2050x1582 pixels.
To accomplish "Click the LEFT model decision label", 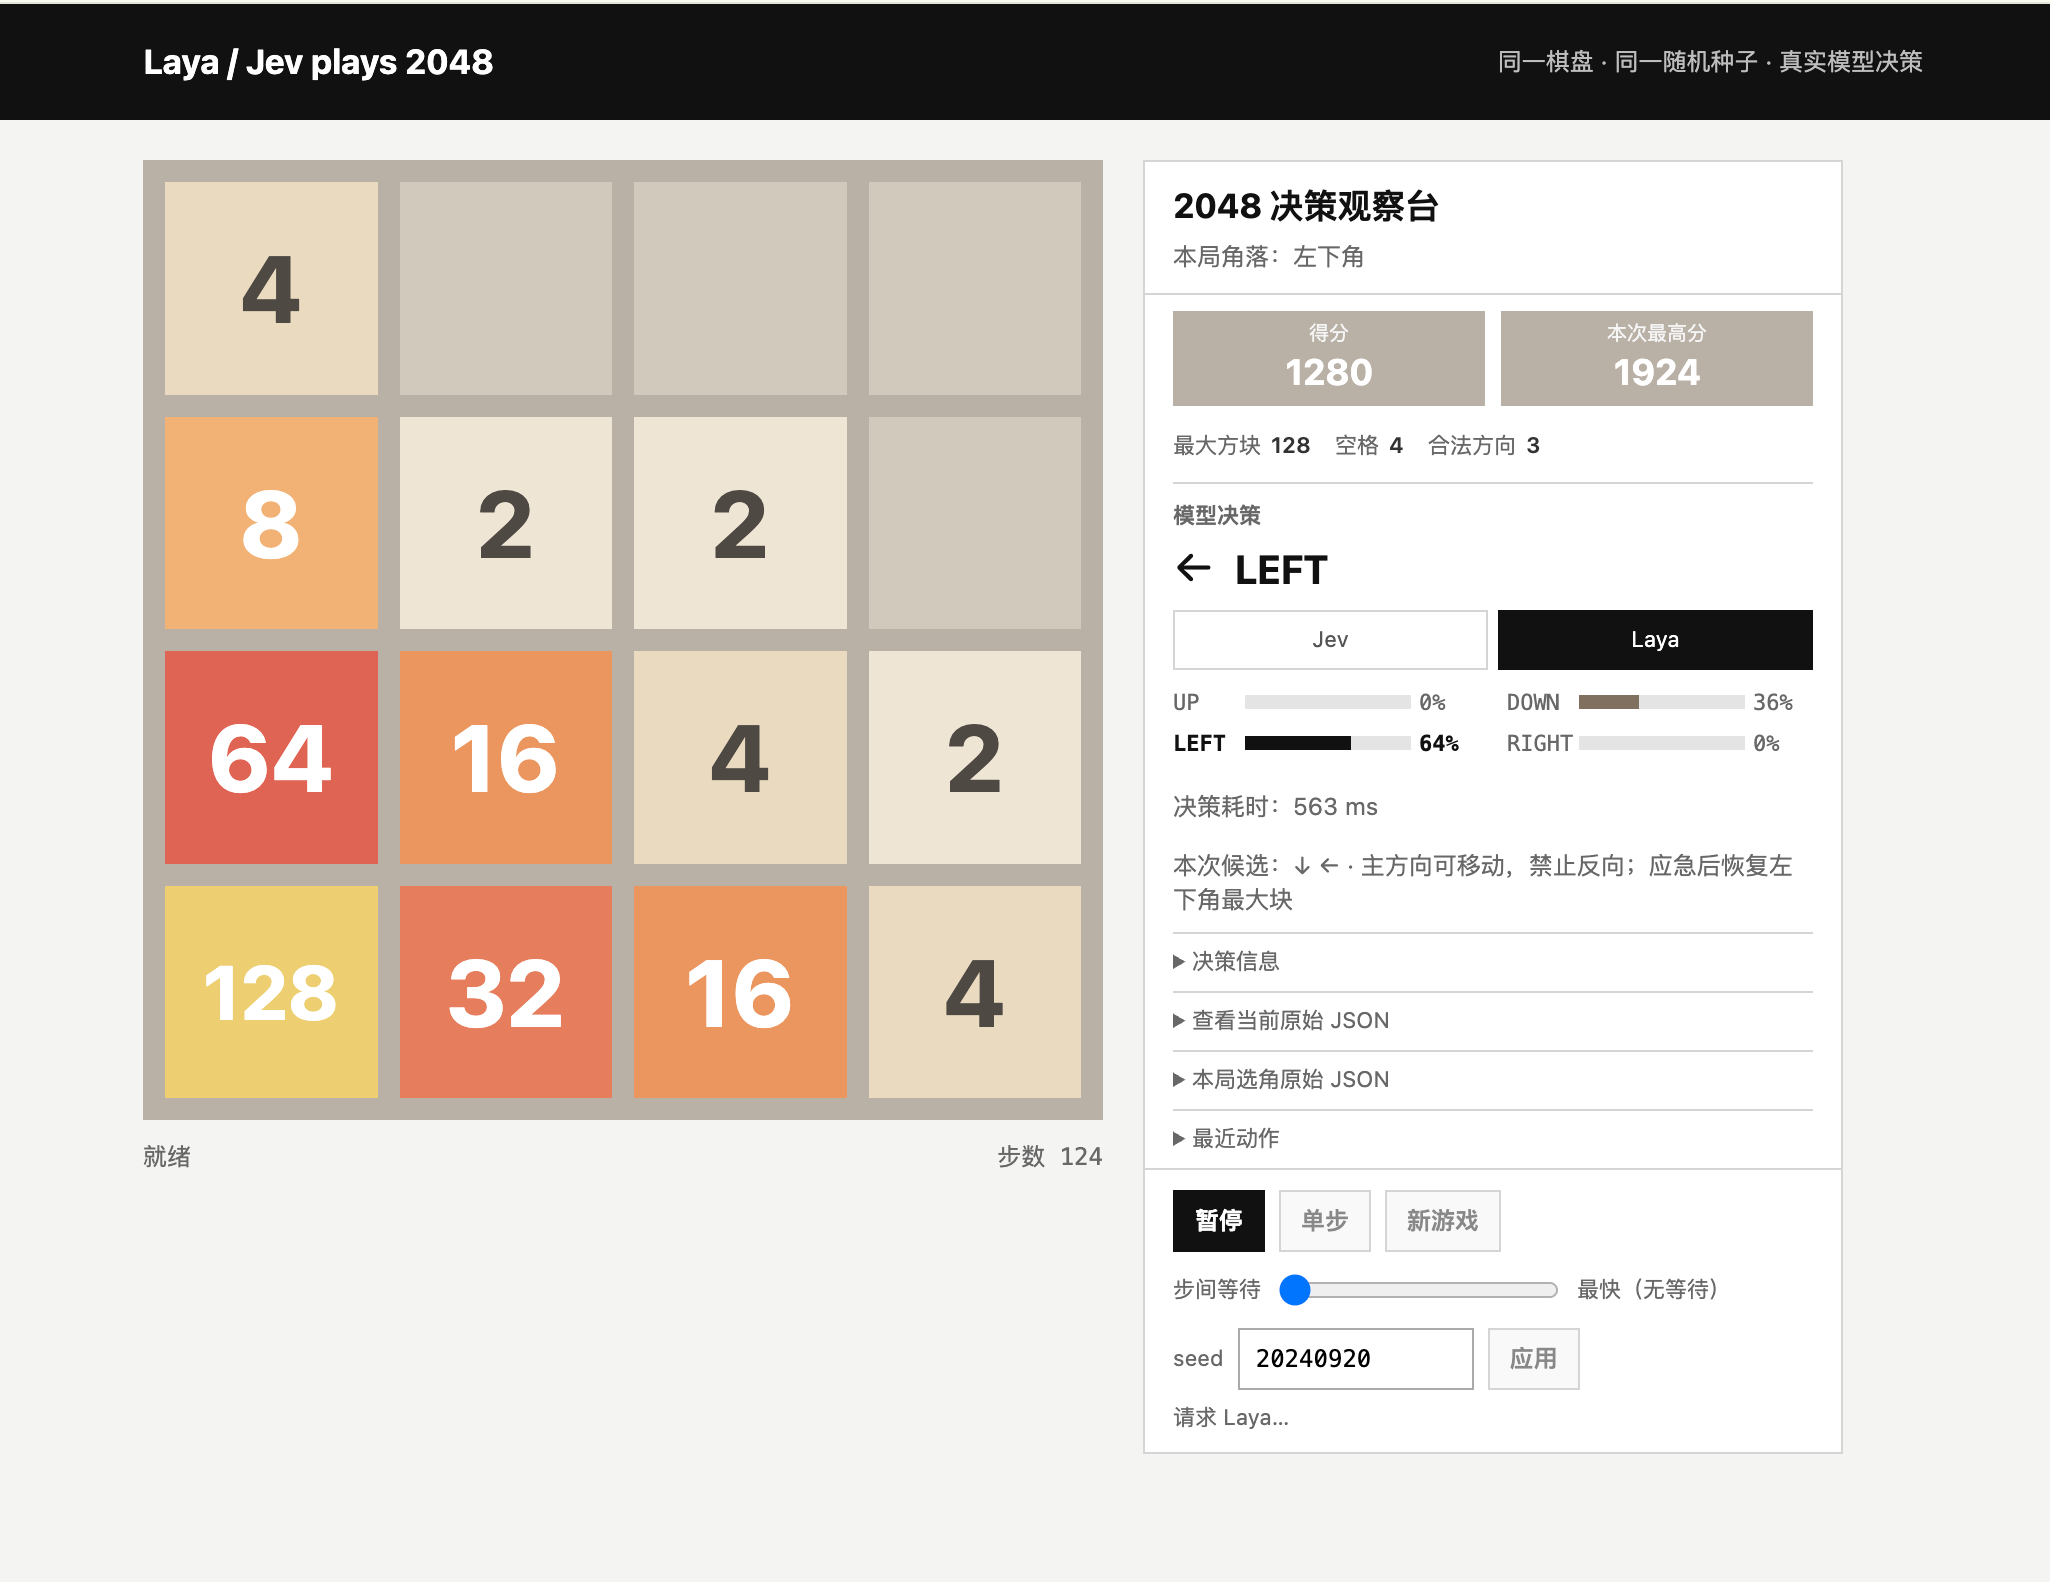I will pos(1281,570).
